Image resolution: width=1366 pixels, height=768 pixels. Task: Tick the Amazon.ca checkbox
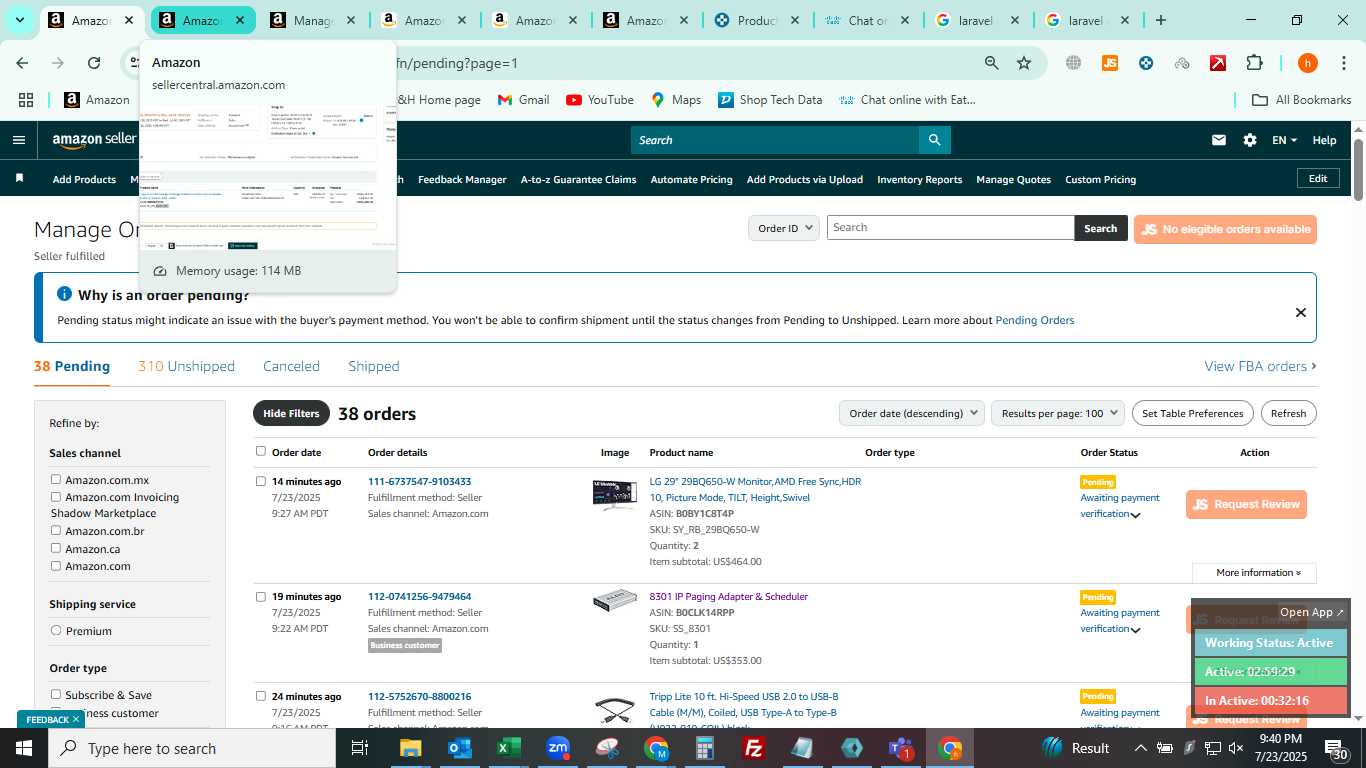pyautogui.click(x=56, y=548)
